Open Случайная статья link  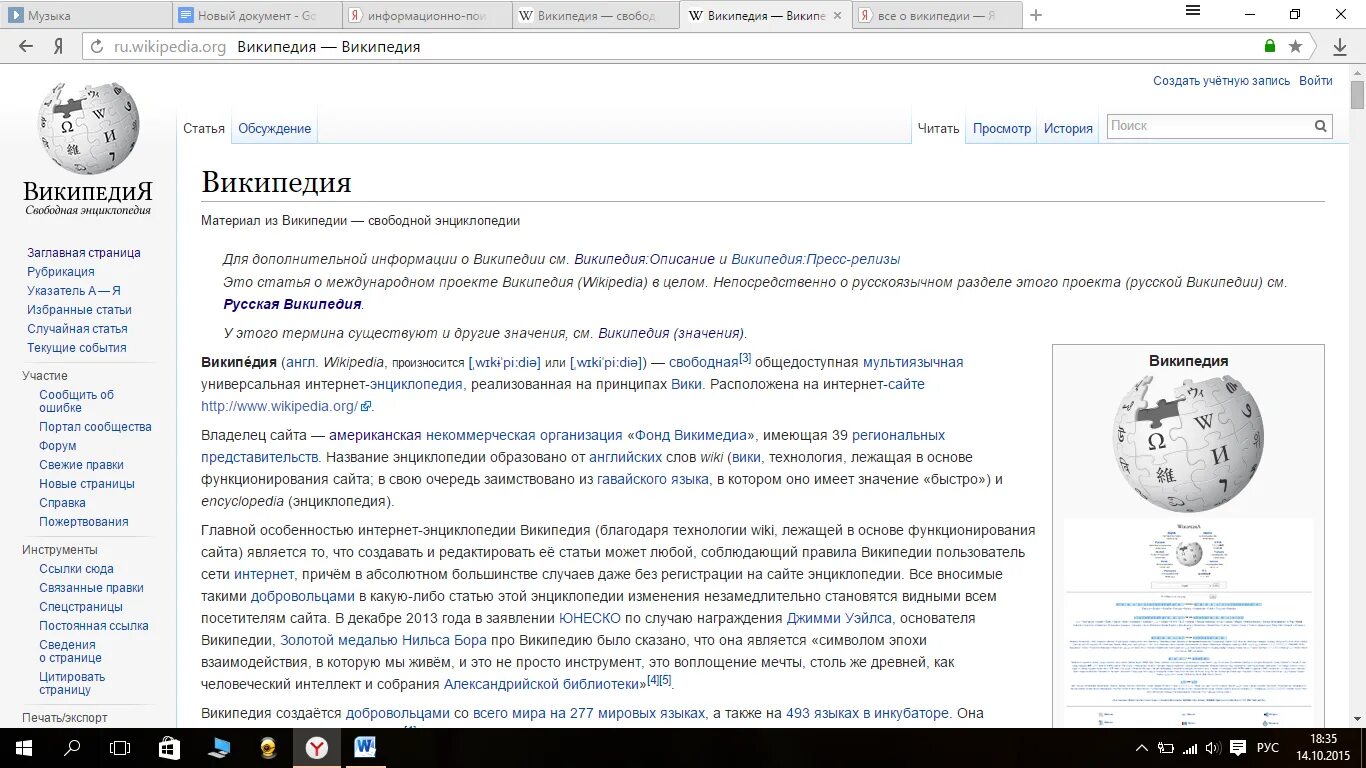click(77, 329)
